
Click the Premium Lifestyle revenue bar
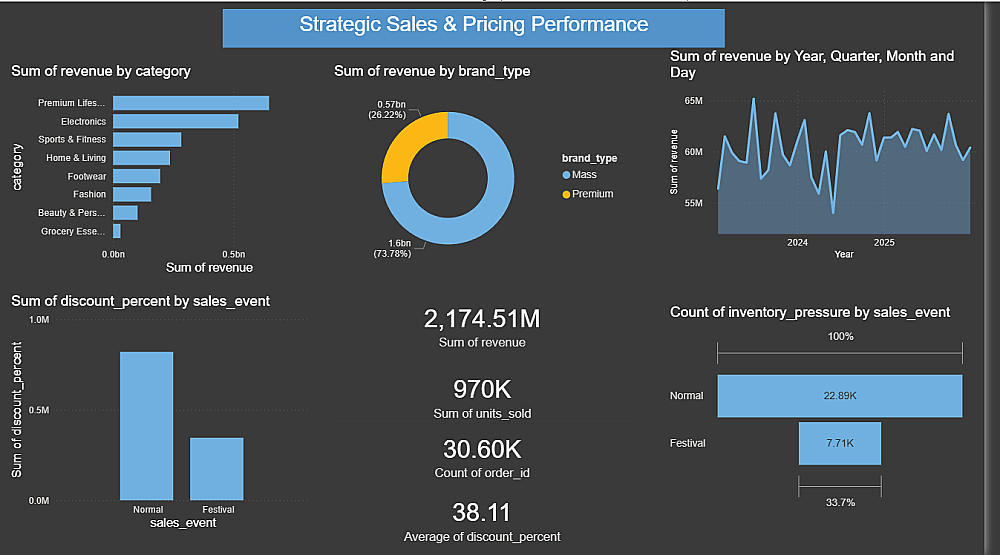190,103
